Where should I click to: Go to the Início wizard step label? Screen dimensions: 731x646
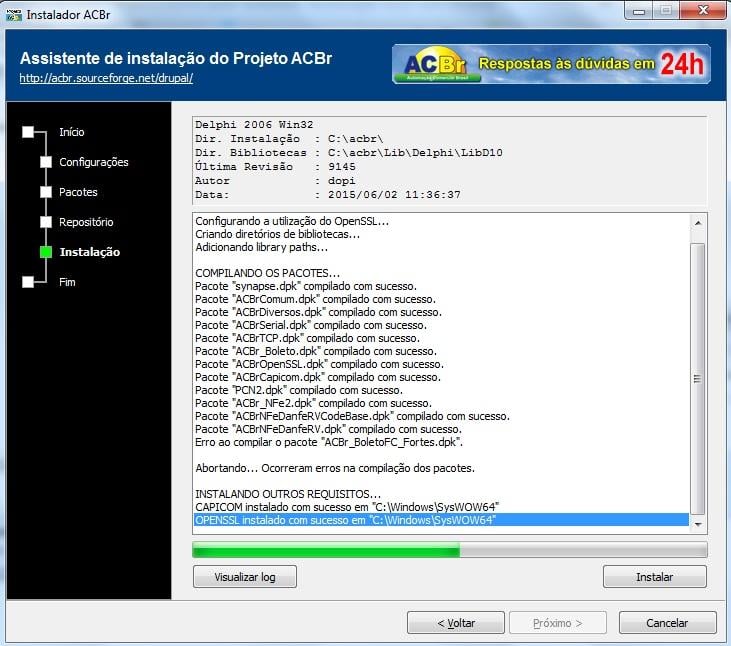(72, 132)
